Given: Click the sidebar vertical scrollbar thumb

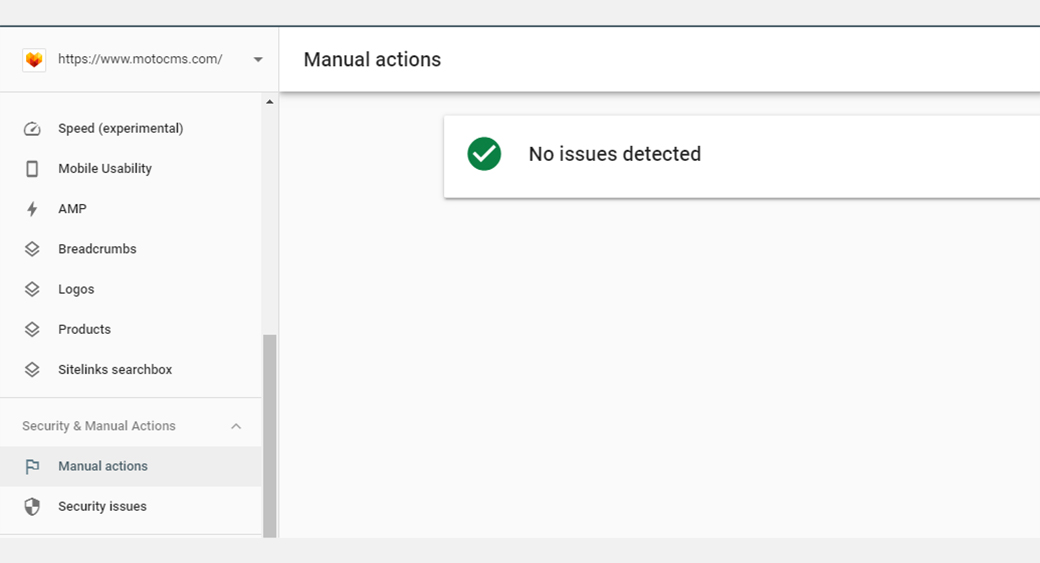Looking at the screenshot, I should [x=269, y=435].
